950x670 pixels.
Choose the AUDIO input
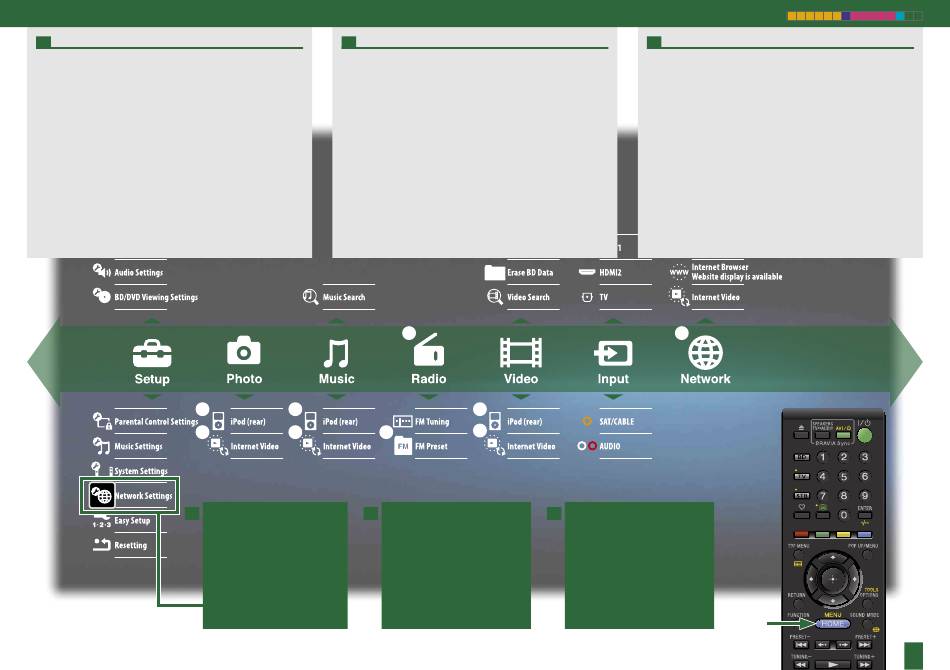(599, 446)
